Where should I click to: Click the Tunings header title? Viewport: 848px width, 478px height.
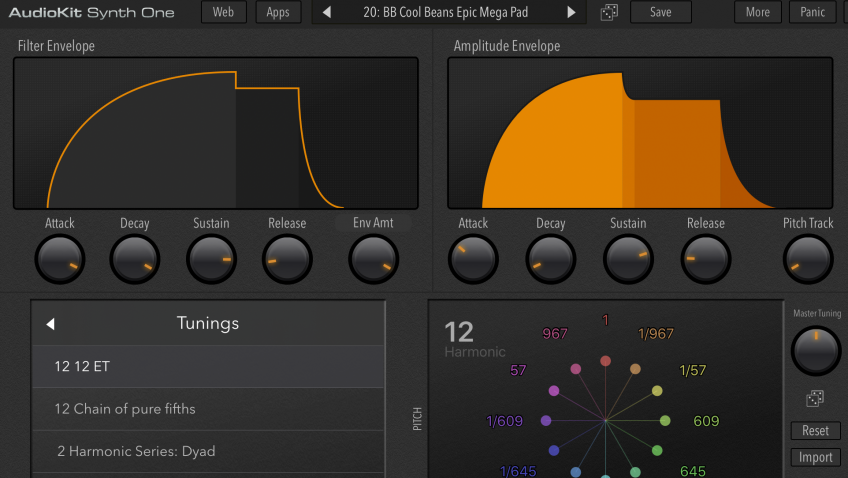pyautogui.click(x=208, y=323)
